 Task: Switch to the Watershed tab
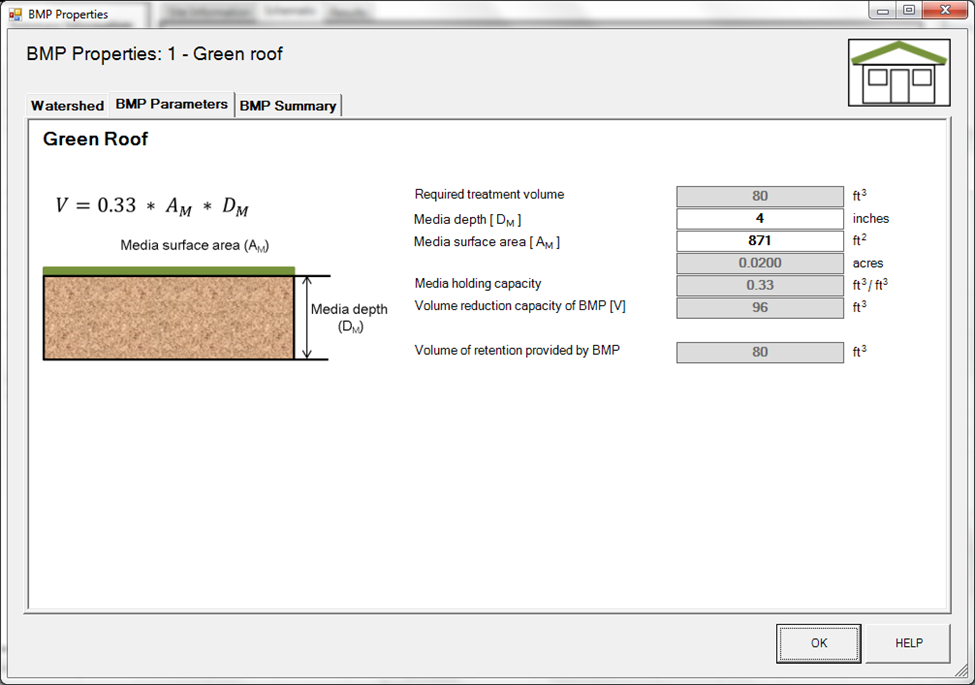(67, 106)
